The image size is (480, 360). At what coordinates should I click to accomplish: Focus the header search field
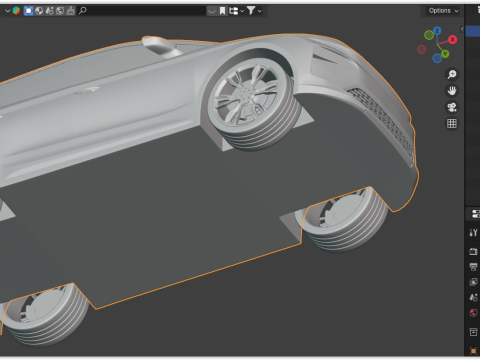[142, 11]
